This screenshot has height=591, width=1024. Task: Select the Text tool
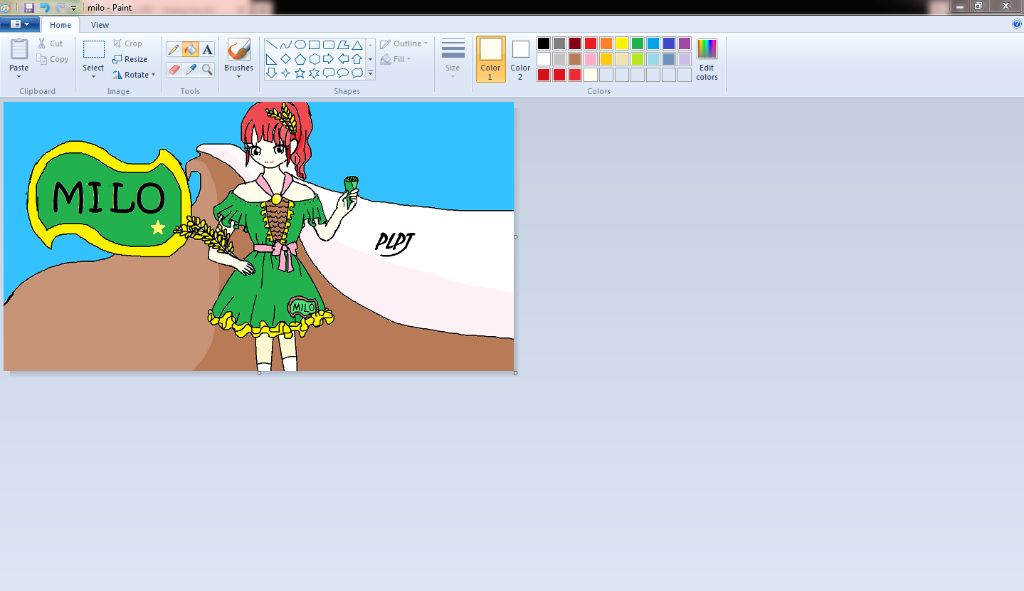[x=207, y=50]
